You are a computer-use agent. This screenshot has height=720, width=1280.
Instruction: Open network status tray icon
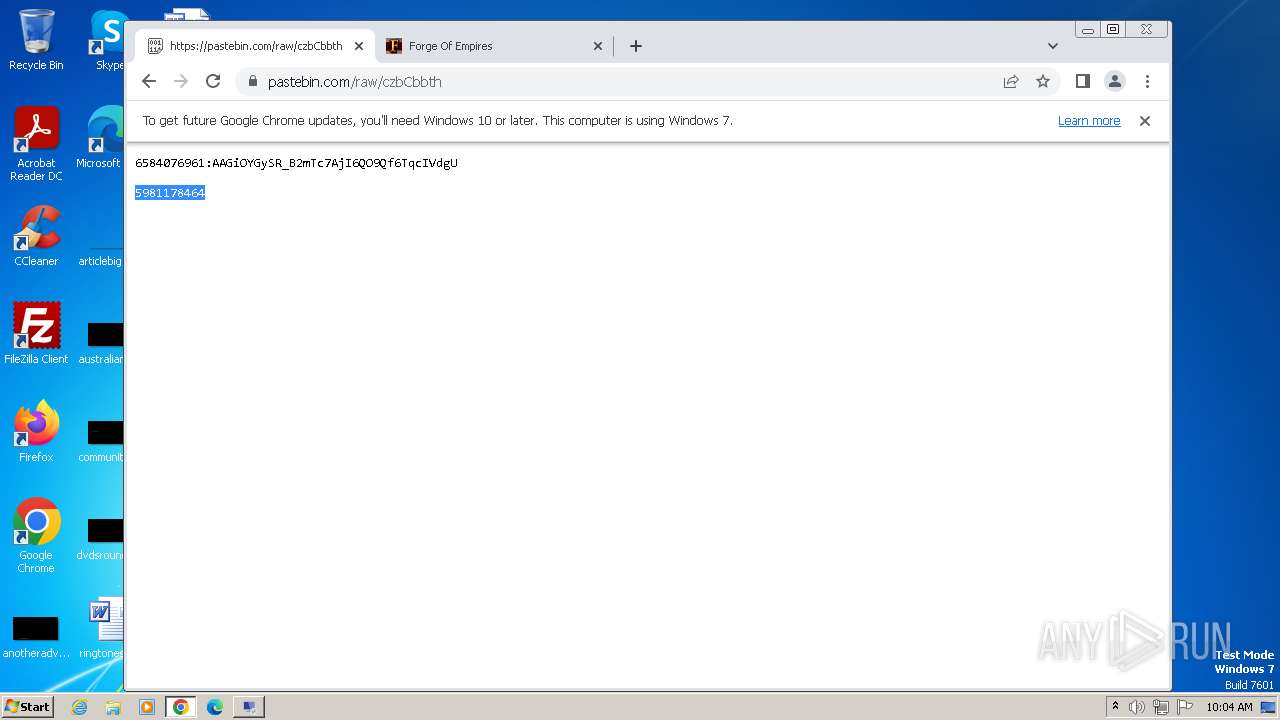pos(1161,707)
